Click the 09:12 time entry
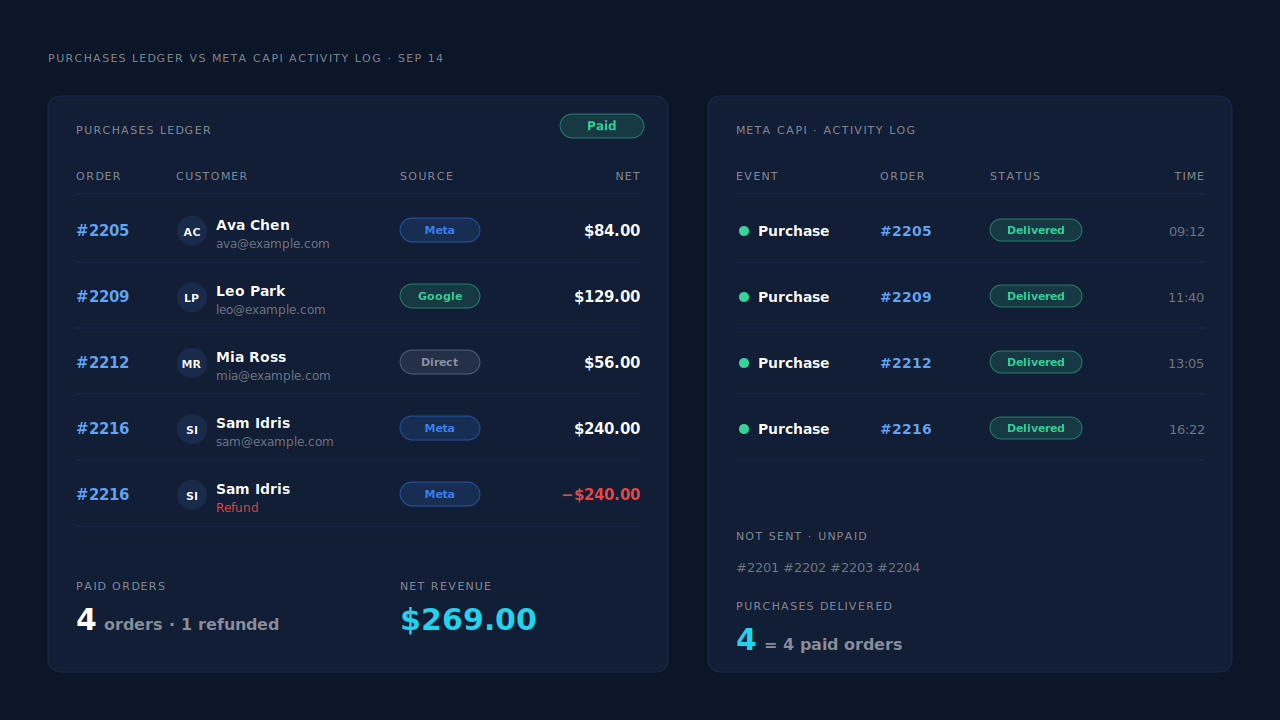Screen dimensions: 1280x720 (1187, 232)
